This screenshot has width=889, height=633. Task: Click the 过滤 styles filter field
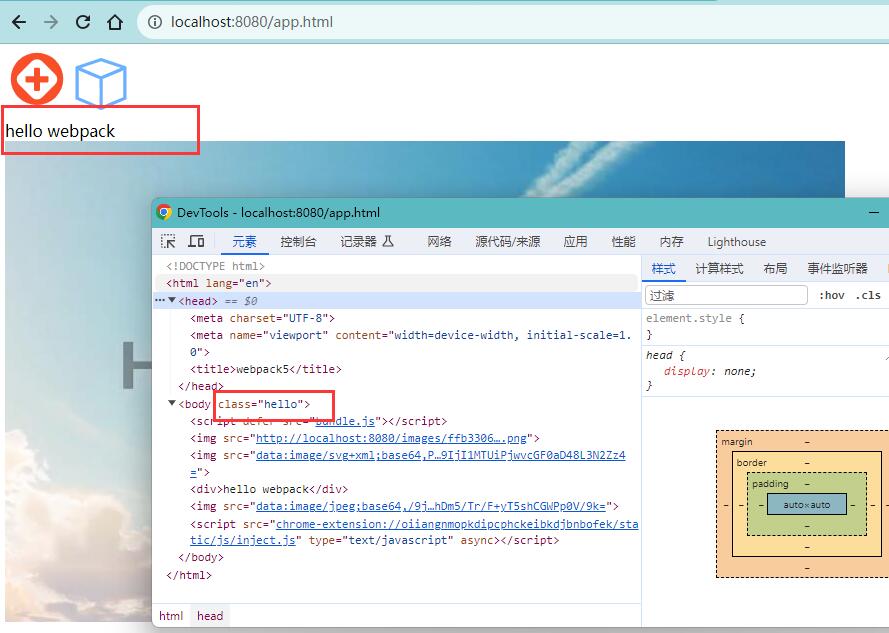point(726,296)
